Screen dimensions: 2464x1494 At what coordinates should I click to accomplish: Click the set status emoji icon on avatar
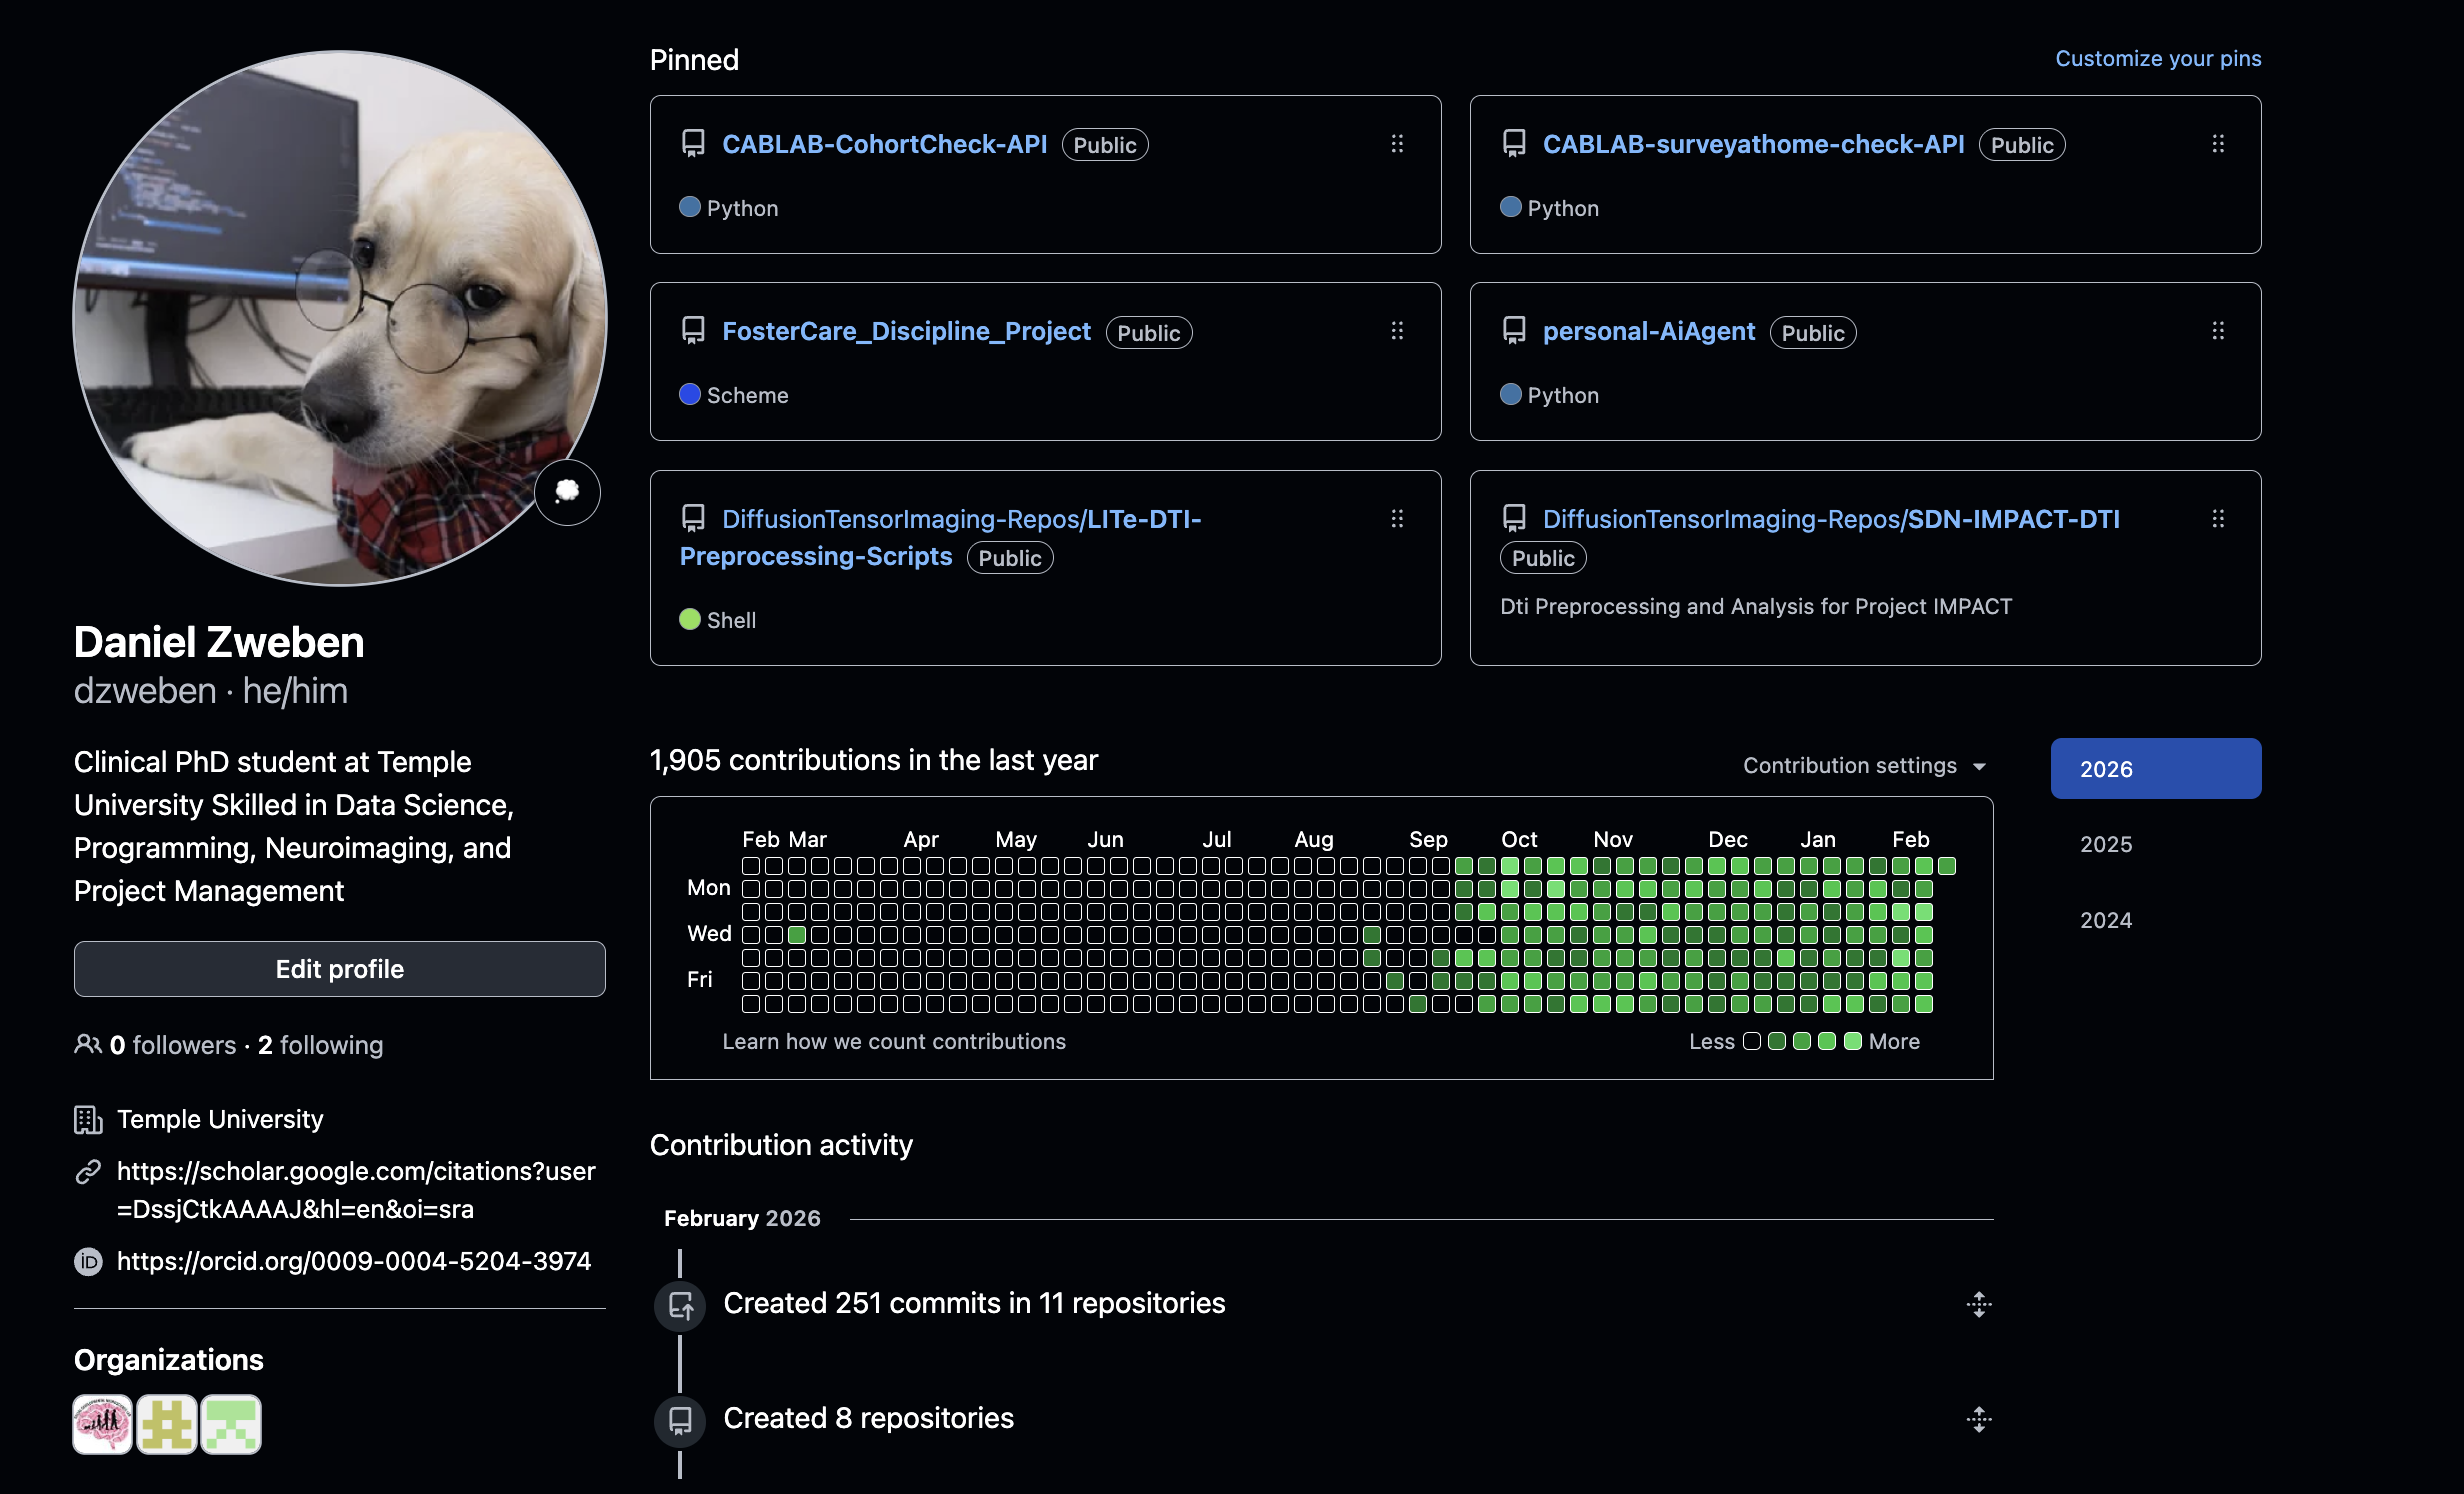pyautogui.click(x=567, y=491)
